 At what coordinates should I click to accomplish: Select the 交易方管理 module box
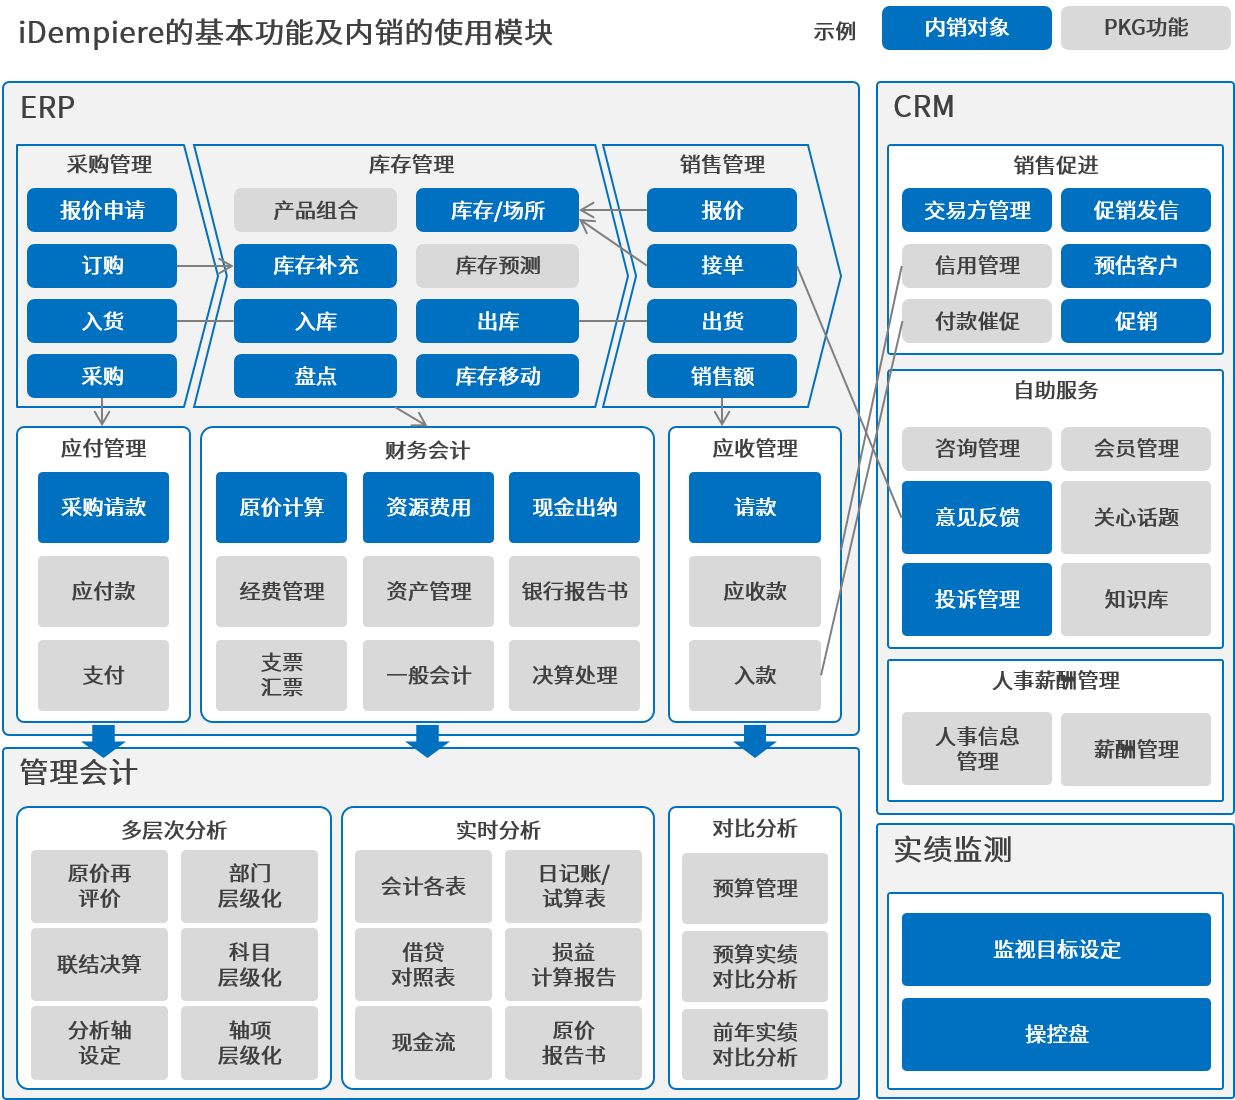[x=977, y=210]
